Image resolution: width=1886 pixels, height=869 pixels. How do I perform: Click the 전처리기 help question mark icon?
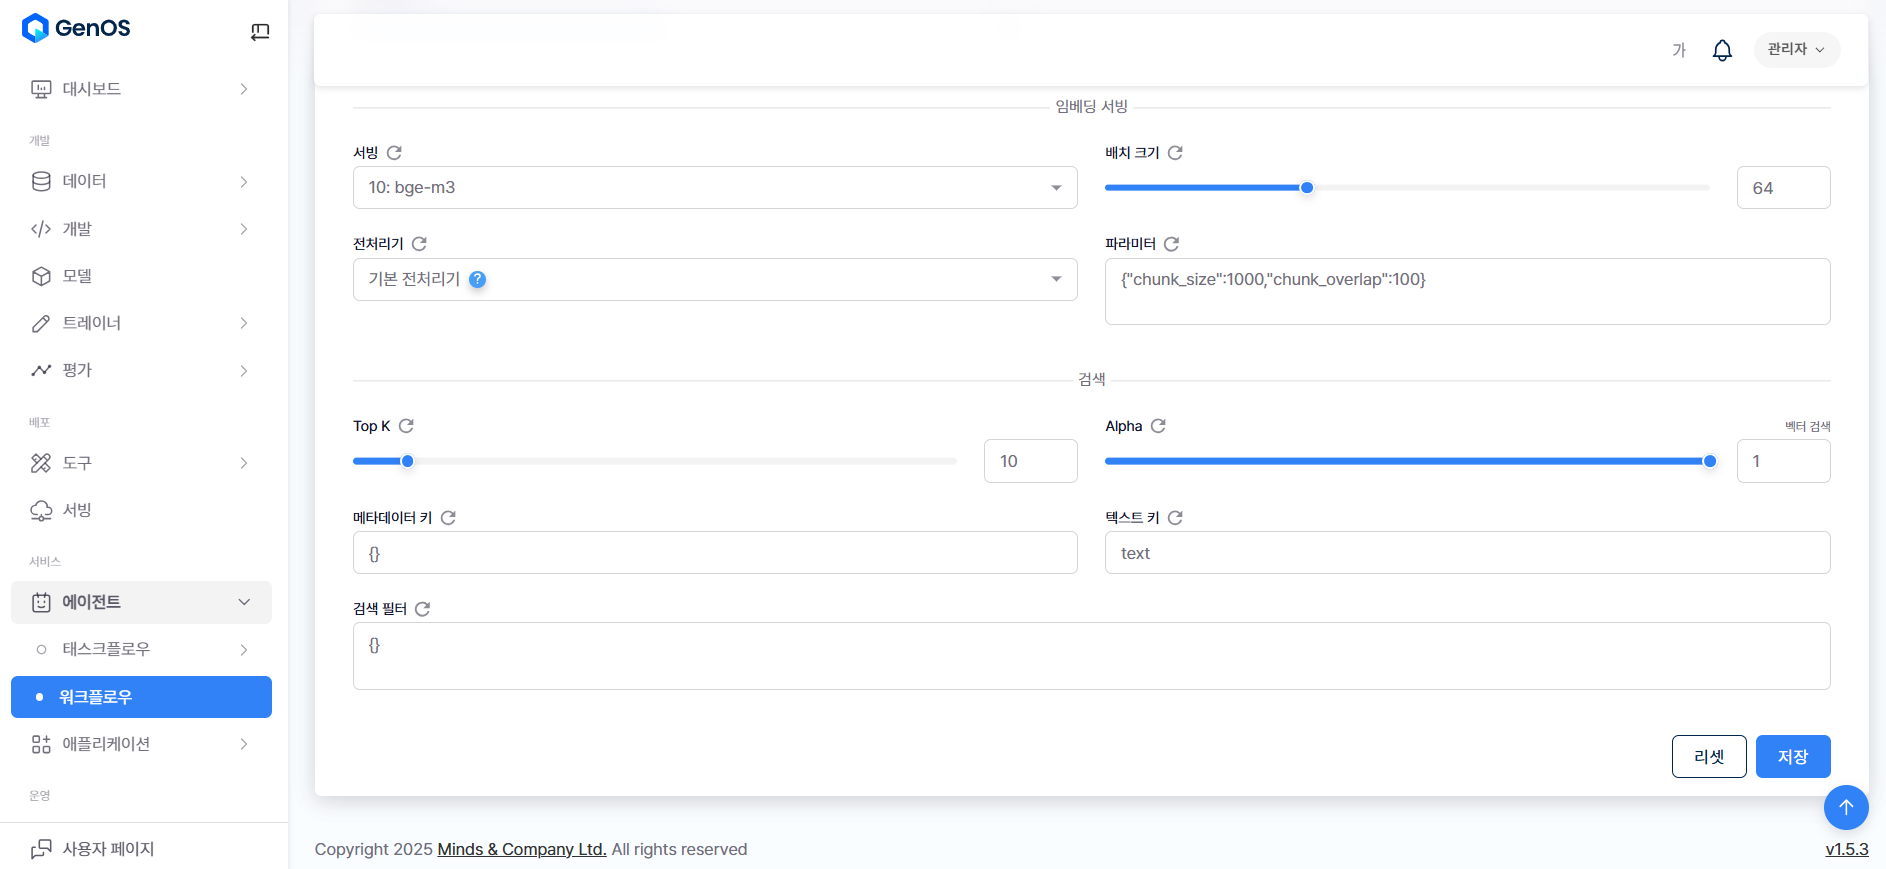pyautogui.click(x=478, y=280)
